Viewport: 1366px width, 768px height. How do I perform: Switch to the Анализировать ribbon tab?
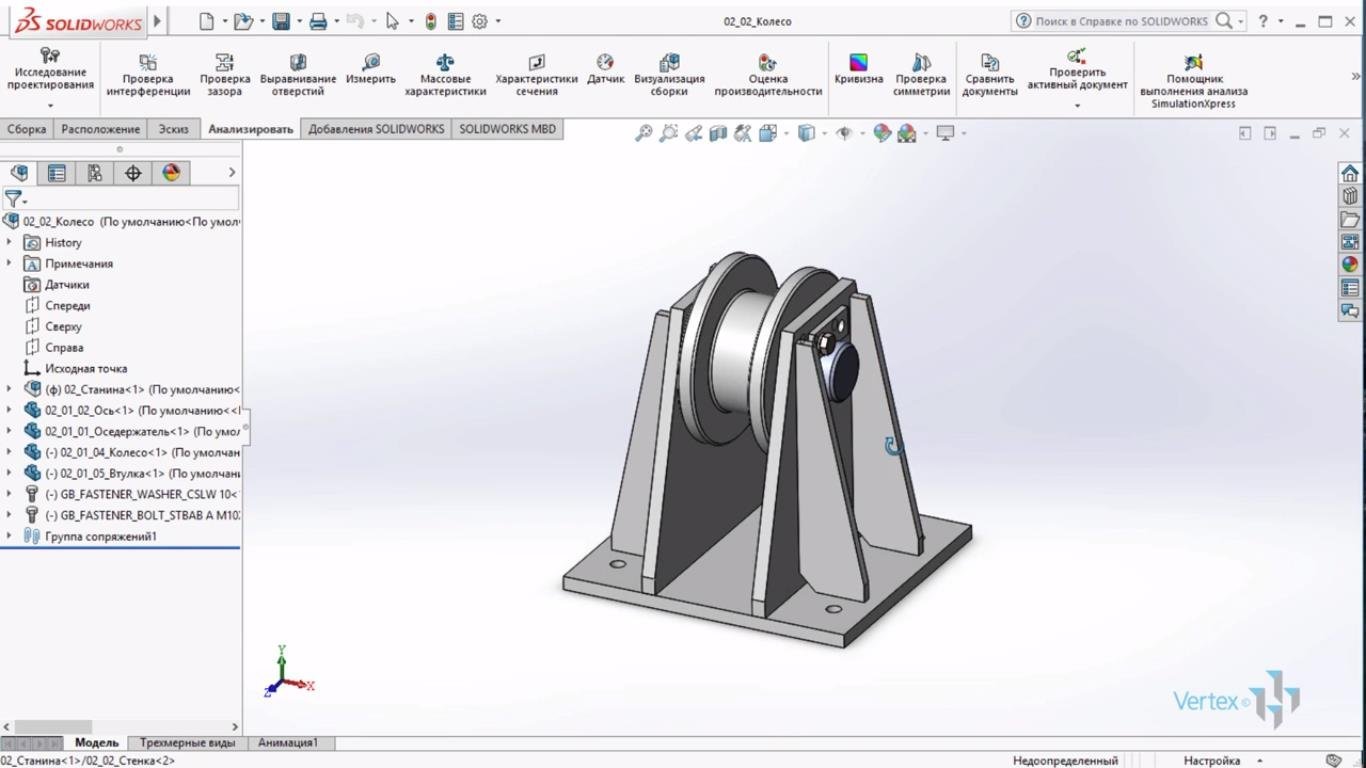249,128
